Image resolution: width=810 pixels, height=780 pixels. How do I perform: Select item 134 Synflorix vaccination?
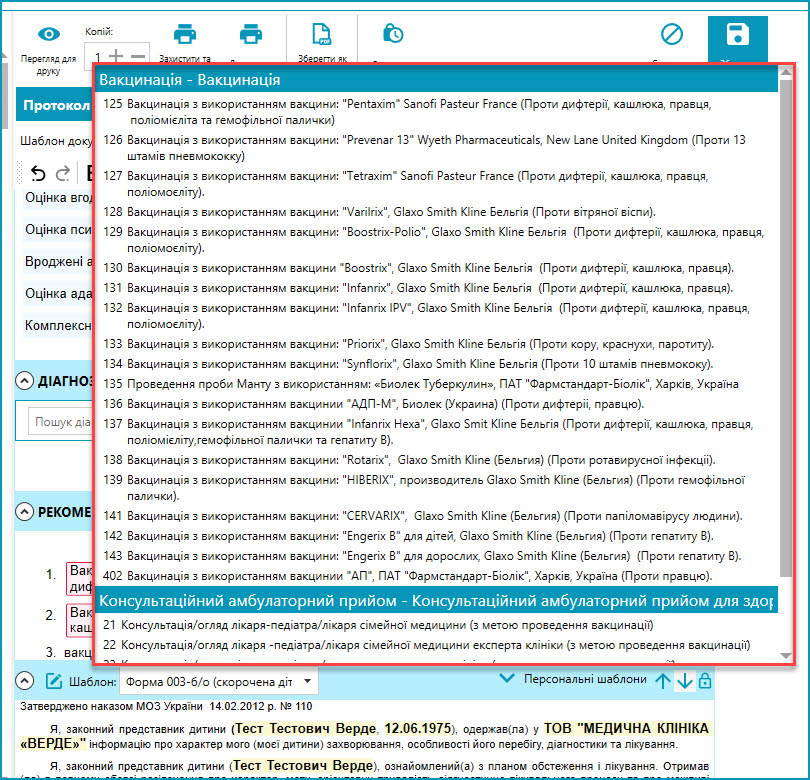(x=437, y=364)
